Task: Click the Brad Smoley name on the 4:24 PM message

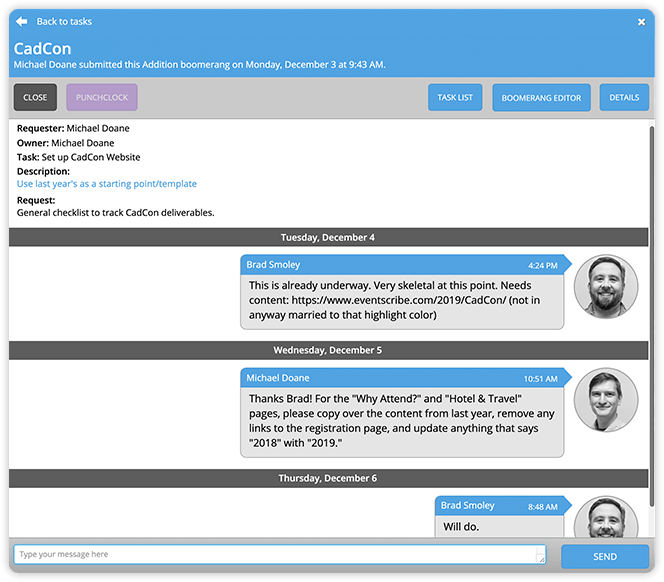Action: pyautogui.click(x=273, y=265)
